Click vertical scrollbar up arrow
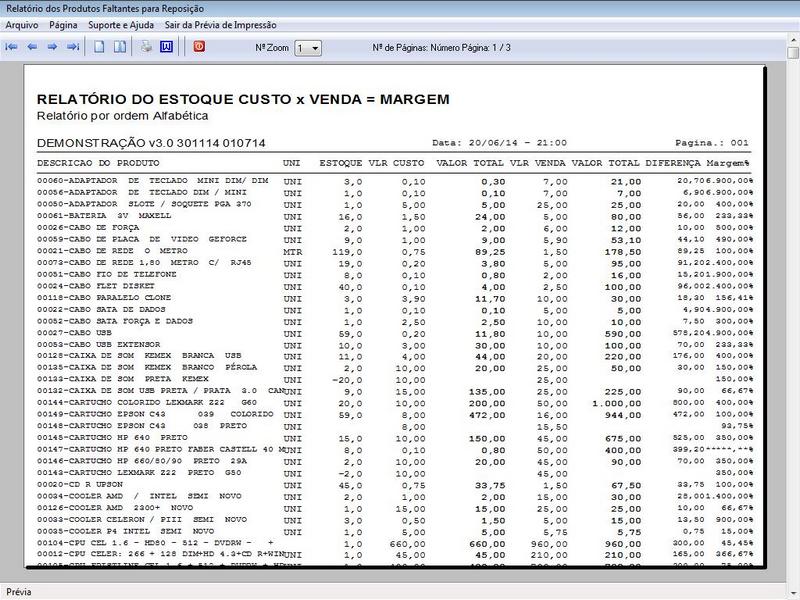The width and height of the screenshot is (800, 600). pyautogui.click(x=793, y=39)
